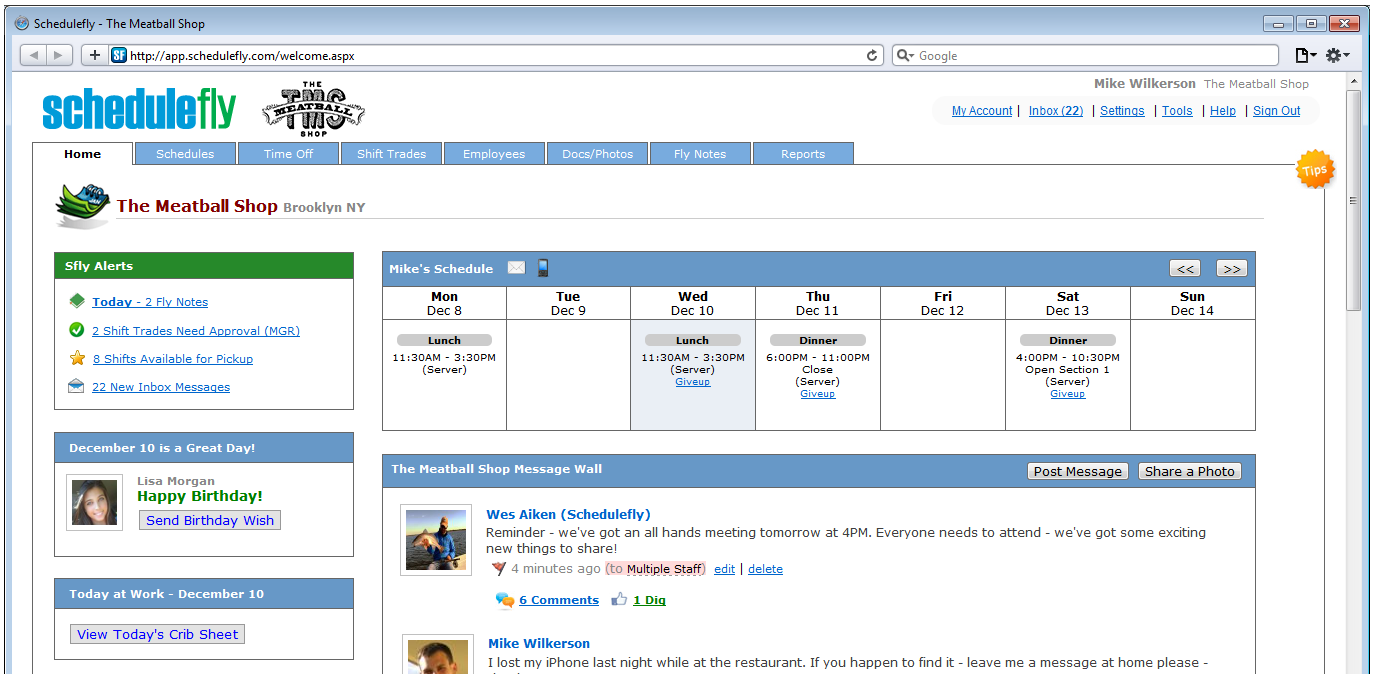Click the reload icon in address bar

[872, 56]
